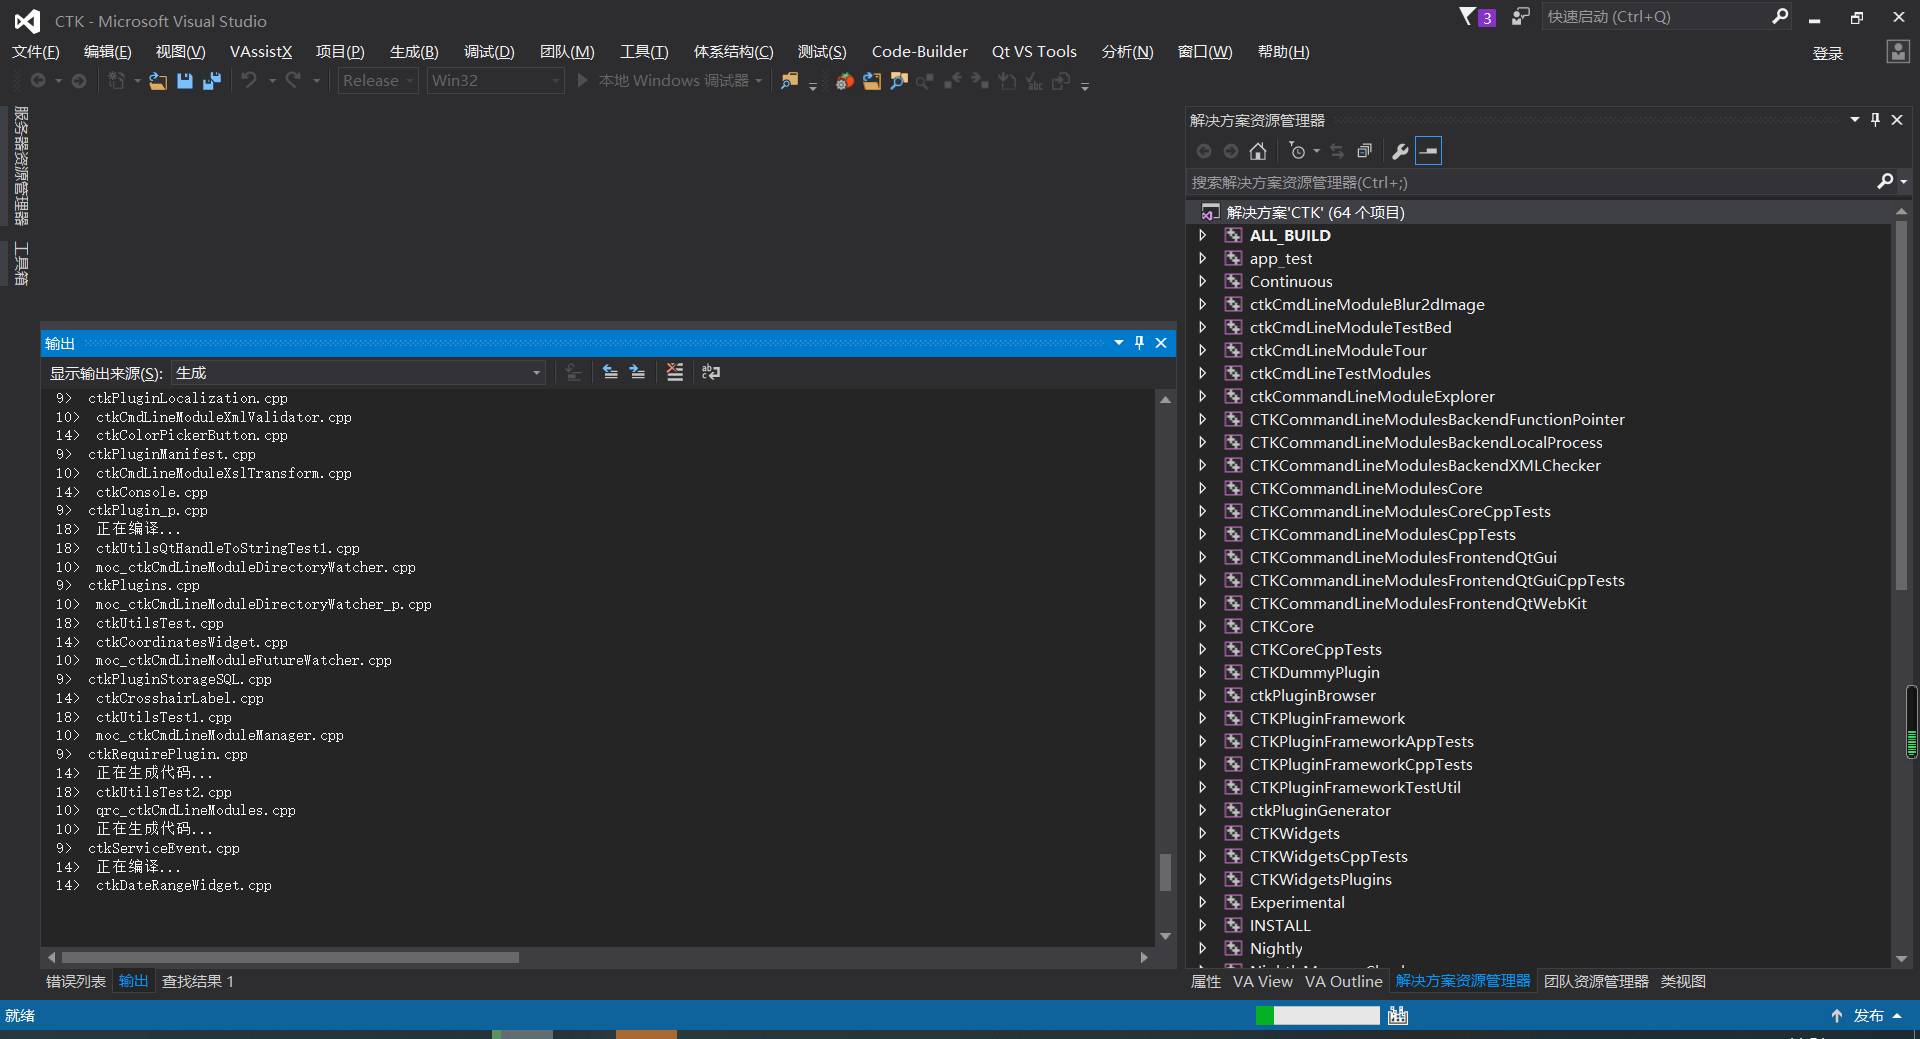Select the solution 'CTK' root node
1920x1039 pixels.
pyautogui.click(x=1315, y=213)
